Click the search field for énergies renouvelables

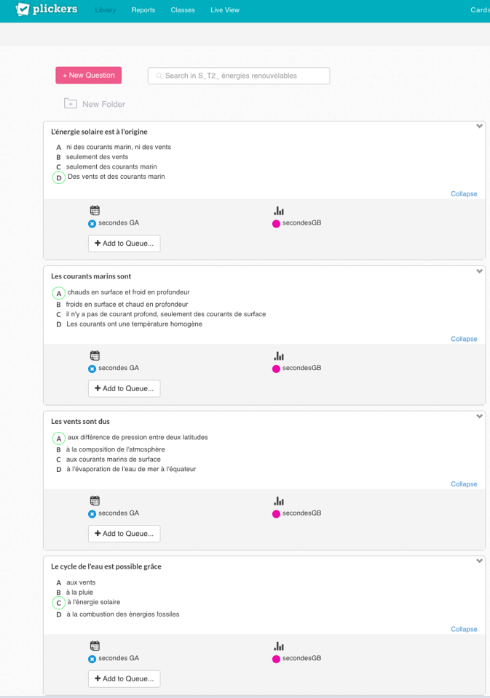coord(239,76)
